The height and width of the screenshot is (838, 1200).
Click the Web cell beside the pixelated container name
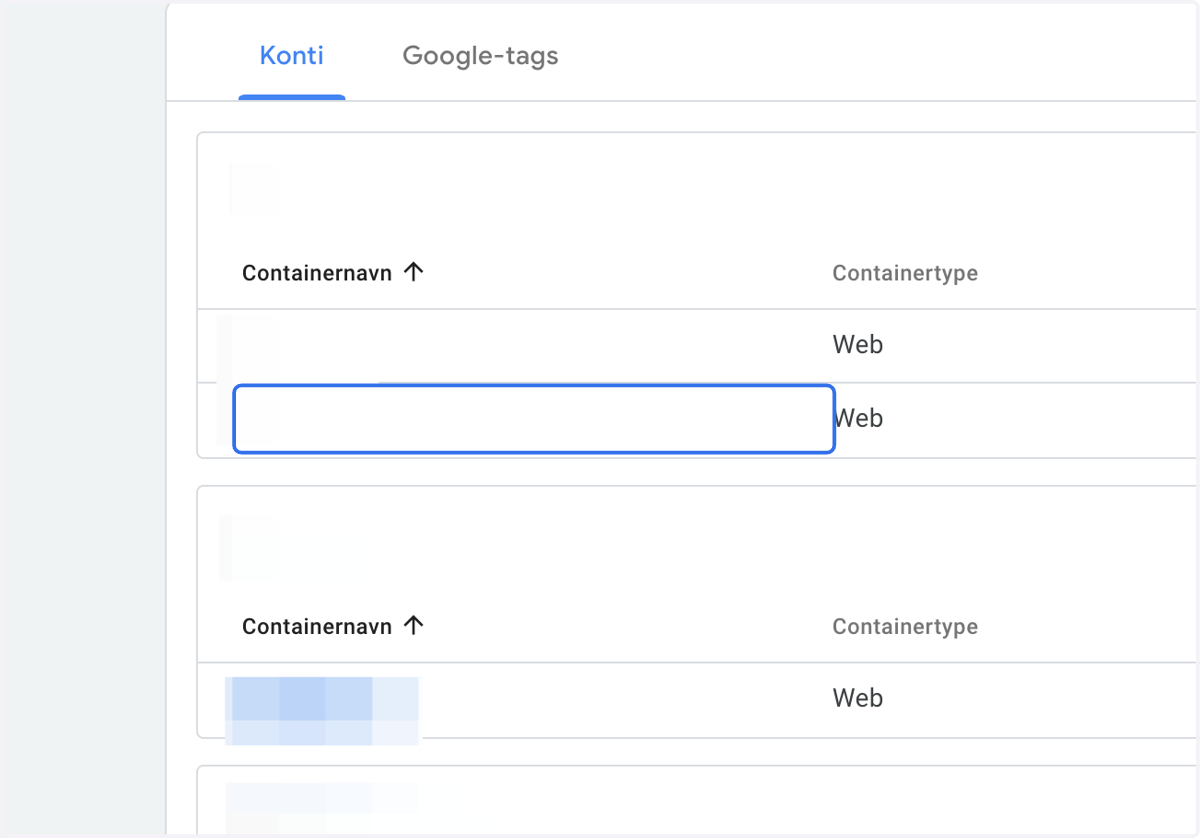(858, 698)
